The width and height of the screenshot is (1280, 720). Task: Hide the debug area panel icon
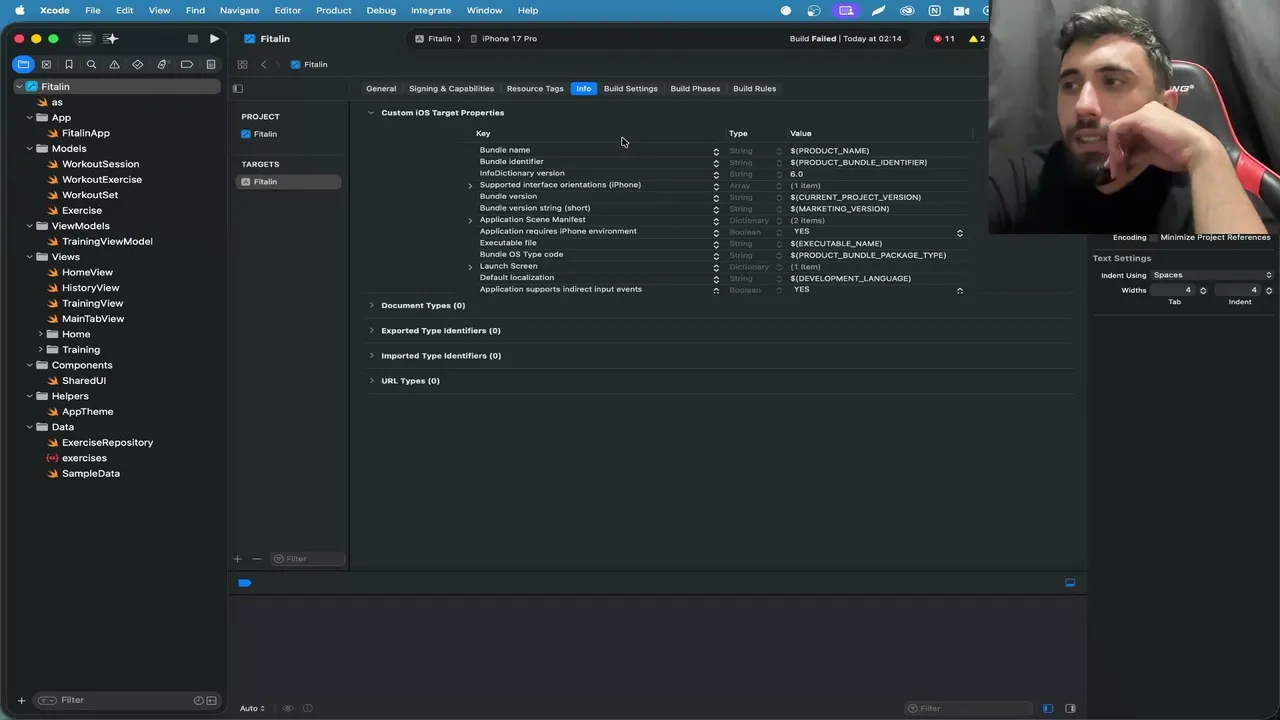click(x=1070, y=583)
